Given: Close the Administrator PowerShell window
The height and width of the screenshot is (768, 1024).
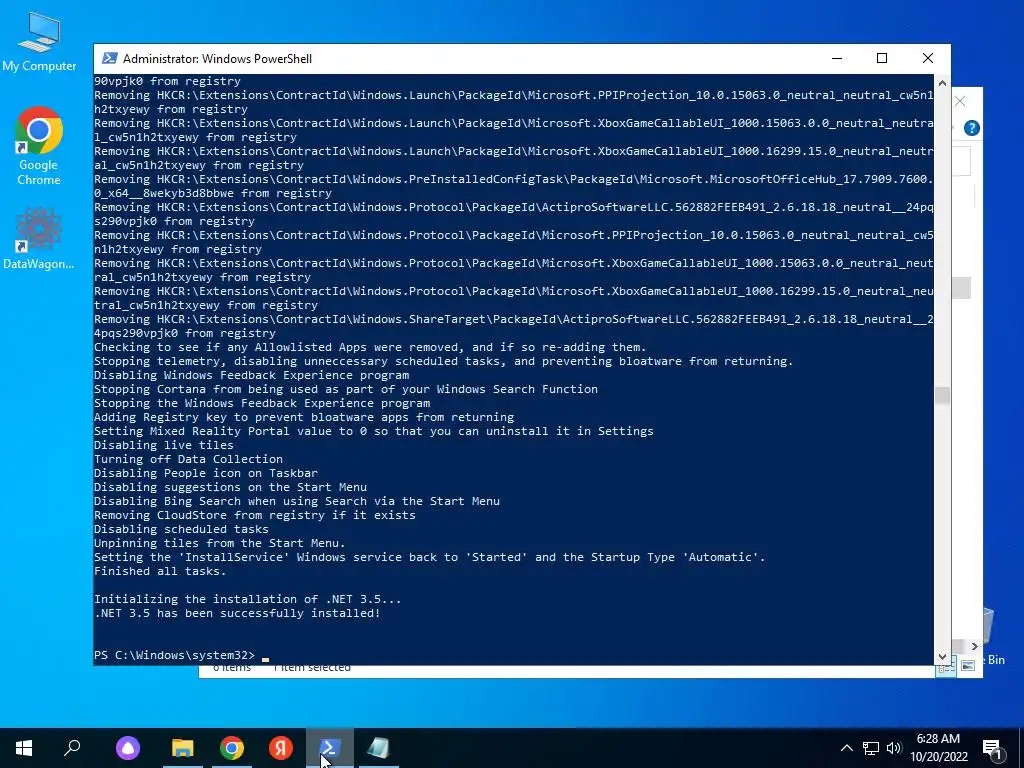Looking at the screenshot, I should pos(927,58).
